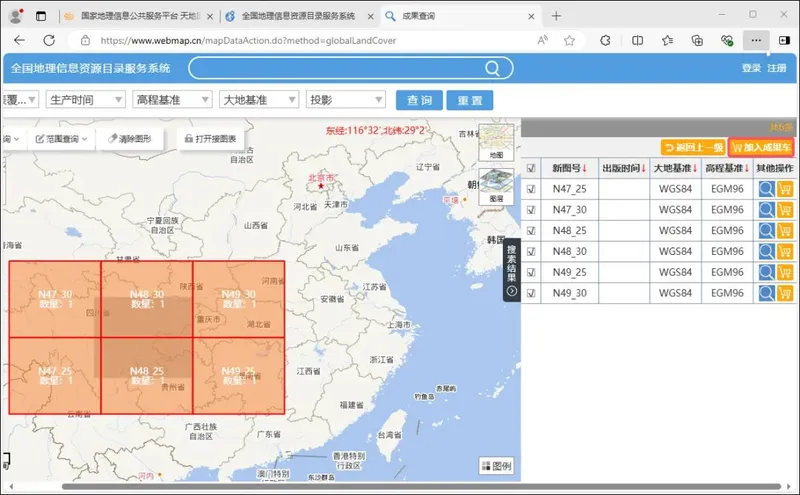This screenshot has height=495, width=800.
Task: Sort the table by 高程基准 column
Action: point(727,168)
